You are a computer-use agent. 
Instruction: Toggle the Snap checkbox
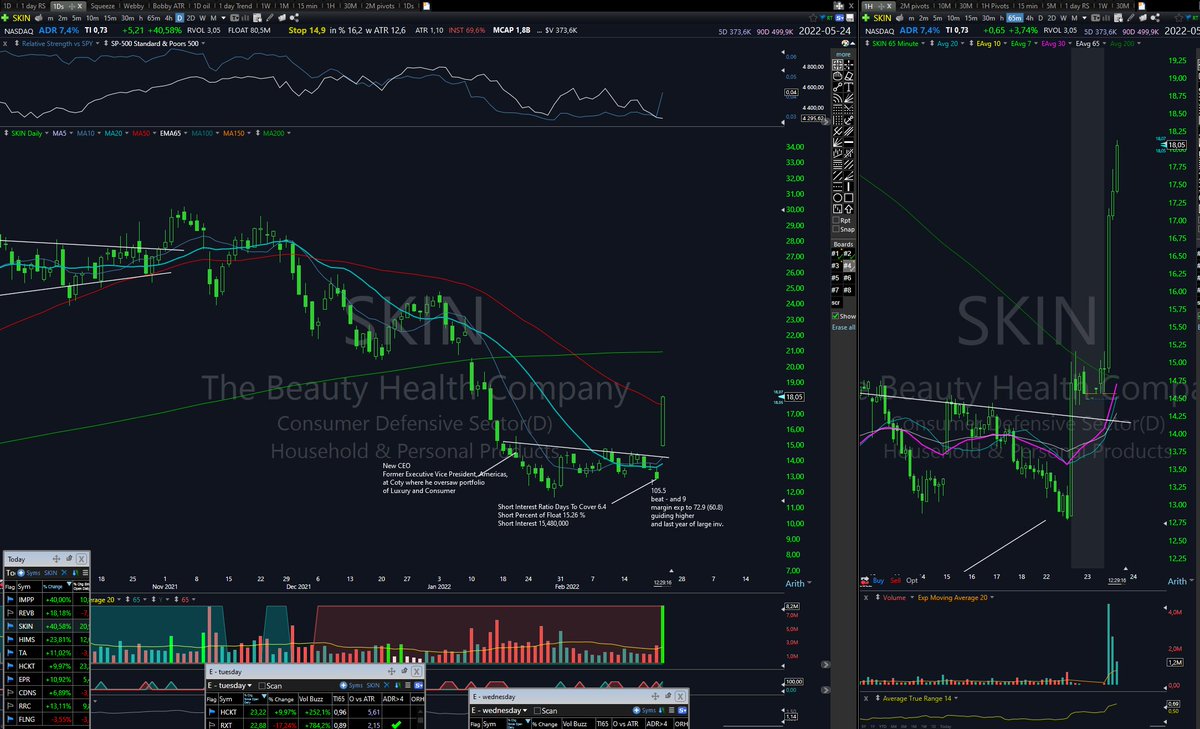click(x=836, y=230)
